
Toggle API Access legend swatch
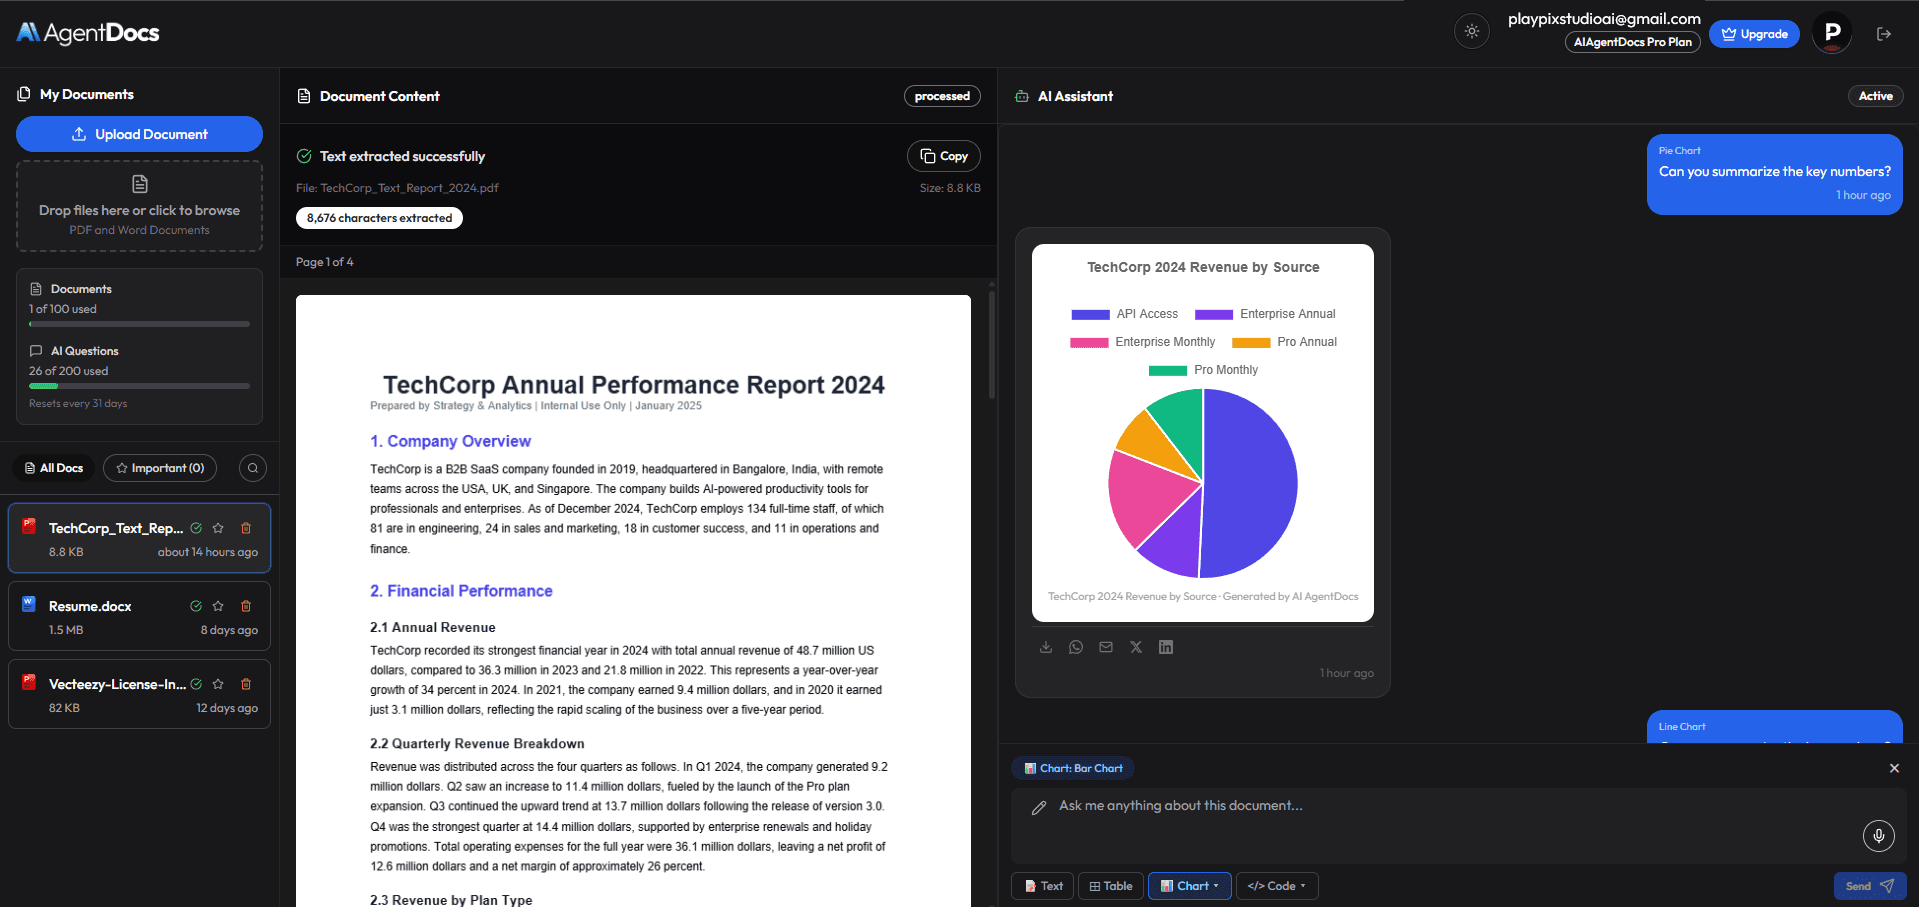[x=1090, y=314]
